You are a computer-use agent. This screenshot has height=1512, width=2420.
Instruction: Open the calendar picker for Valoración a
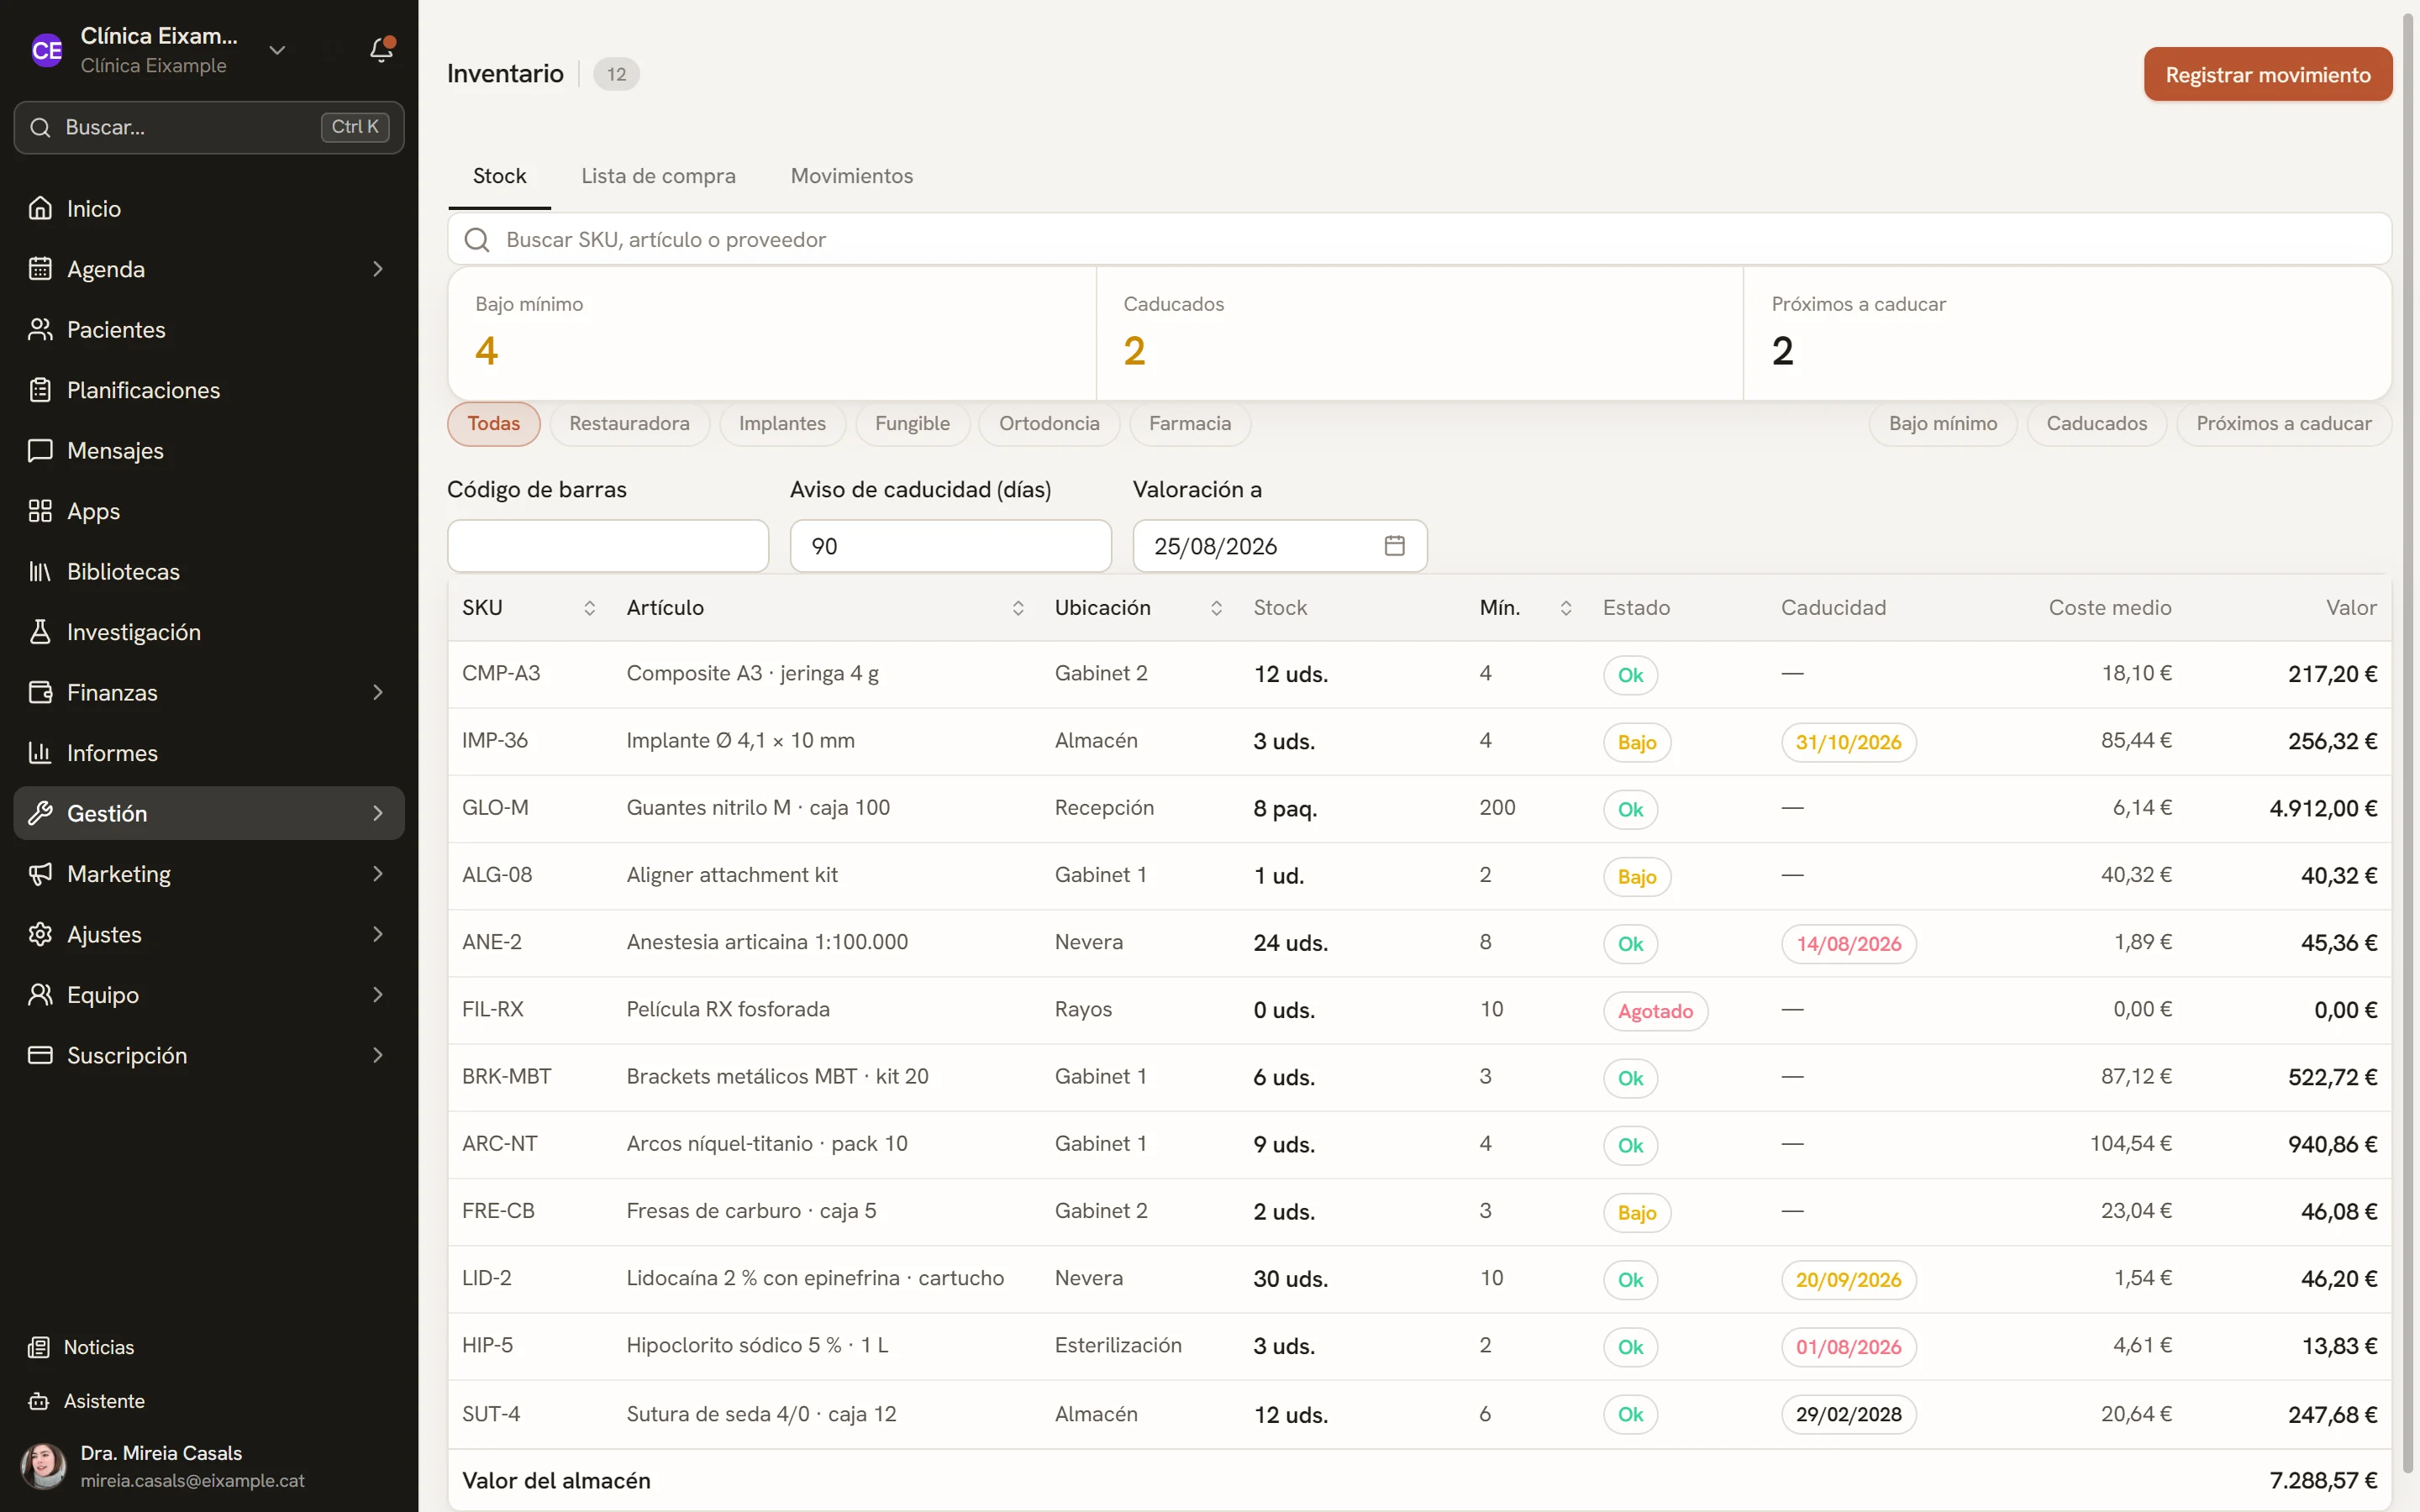coord(1394,545)
